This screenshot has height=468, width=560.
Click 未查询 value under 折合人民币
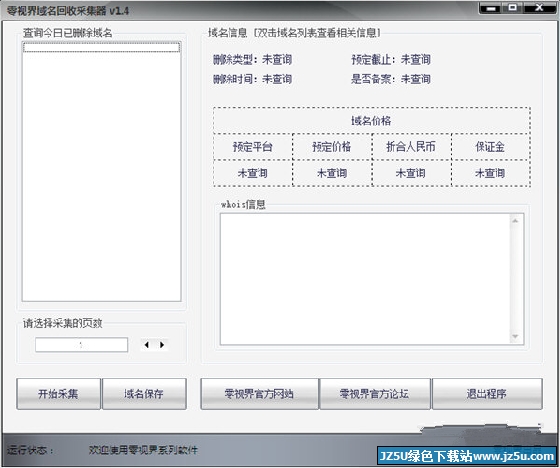pyautogui.click(x=411, y=173)
